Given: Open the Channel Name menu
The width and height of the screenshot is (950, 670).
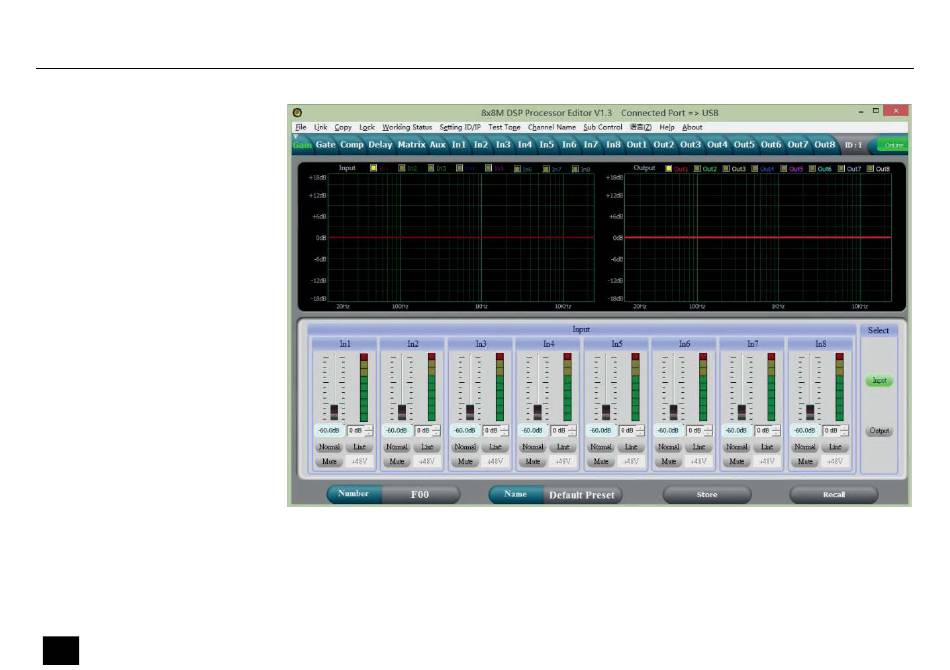Looking at the screenshot, I should [x=552, y=127].
